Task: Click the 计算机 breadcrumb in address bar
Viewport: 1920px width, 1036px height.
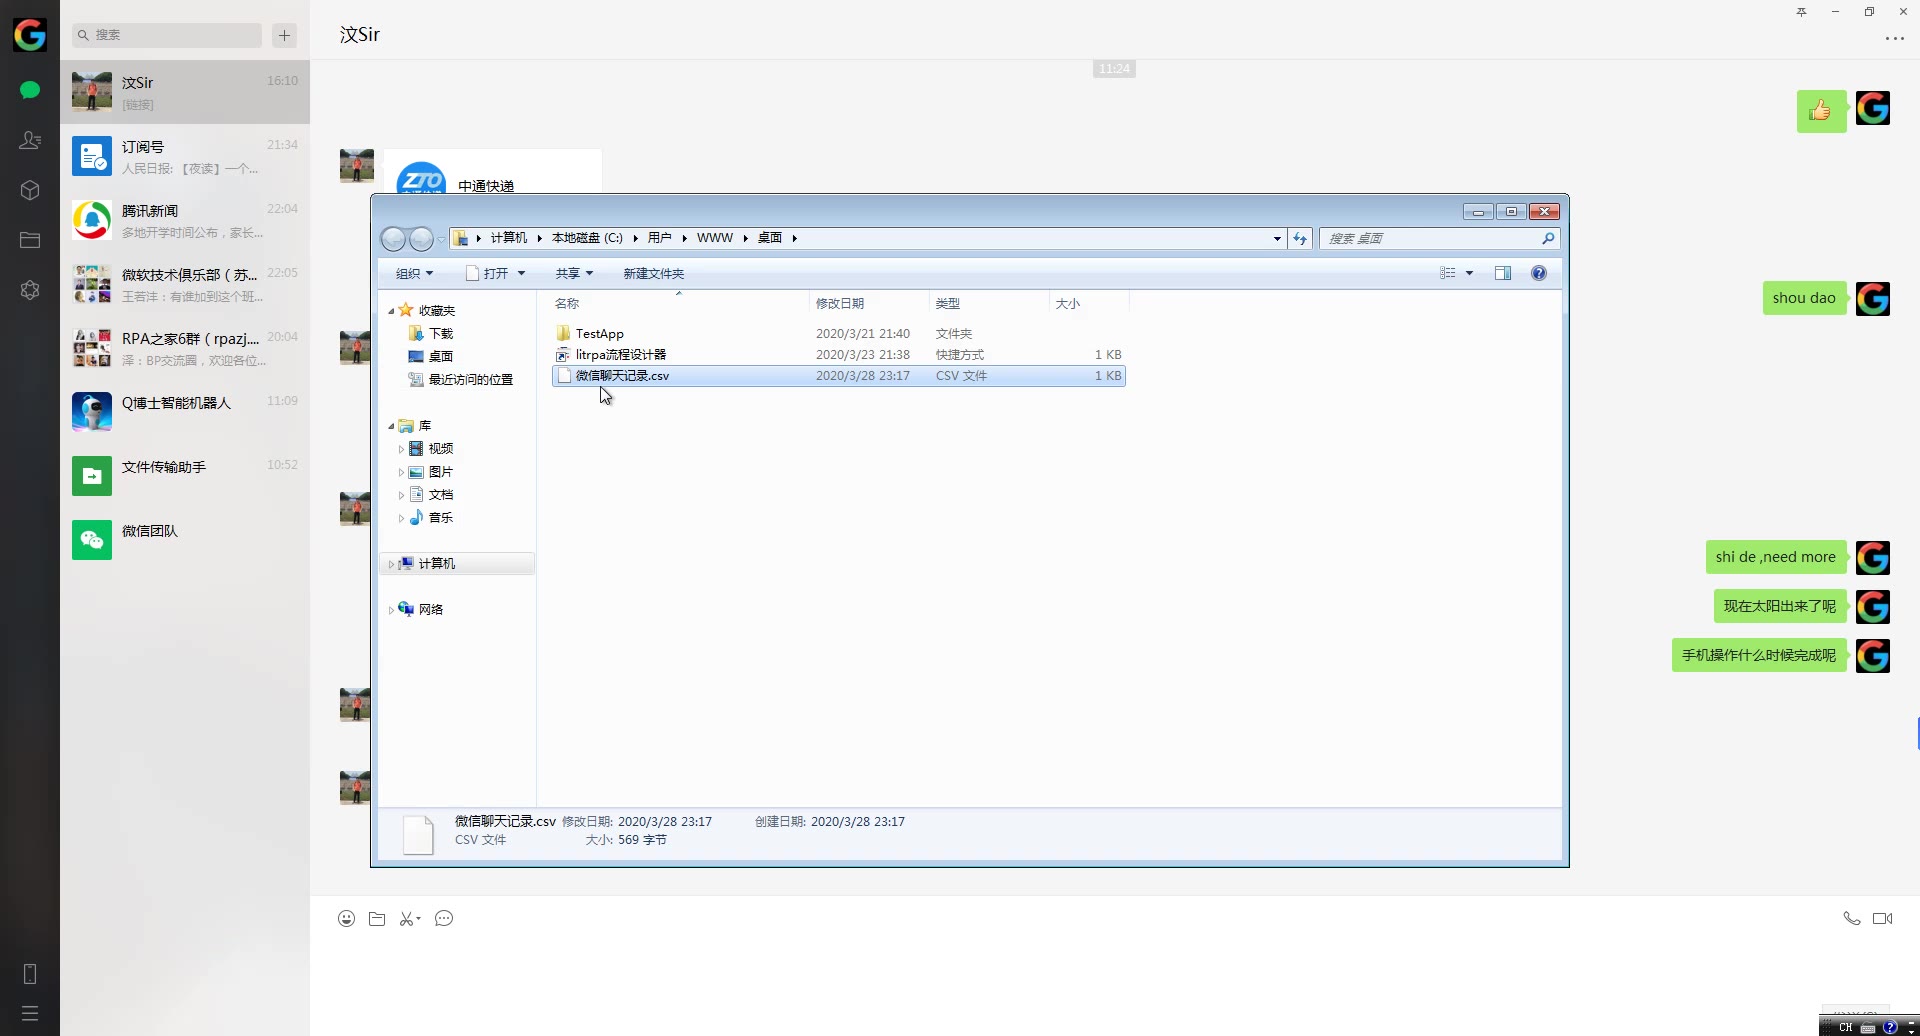Action: click(508, 238)
